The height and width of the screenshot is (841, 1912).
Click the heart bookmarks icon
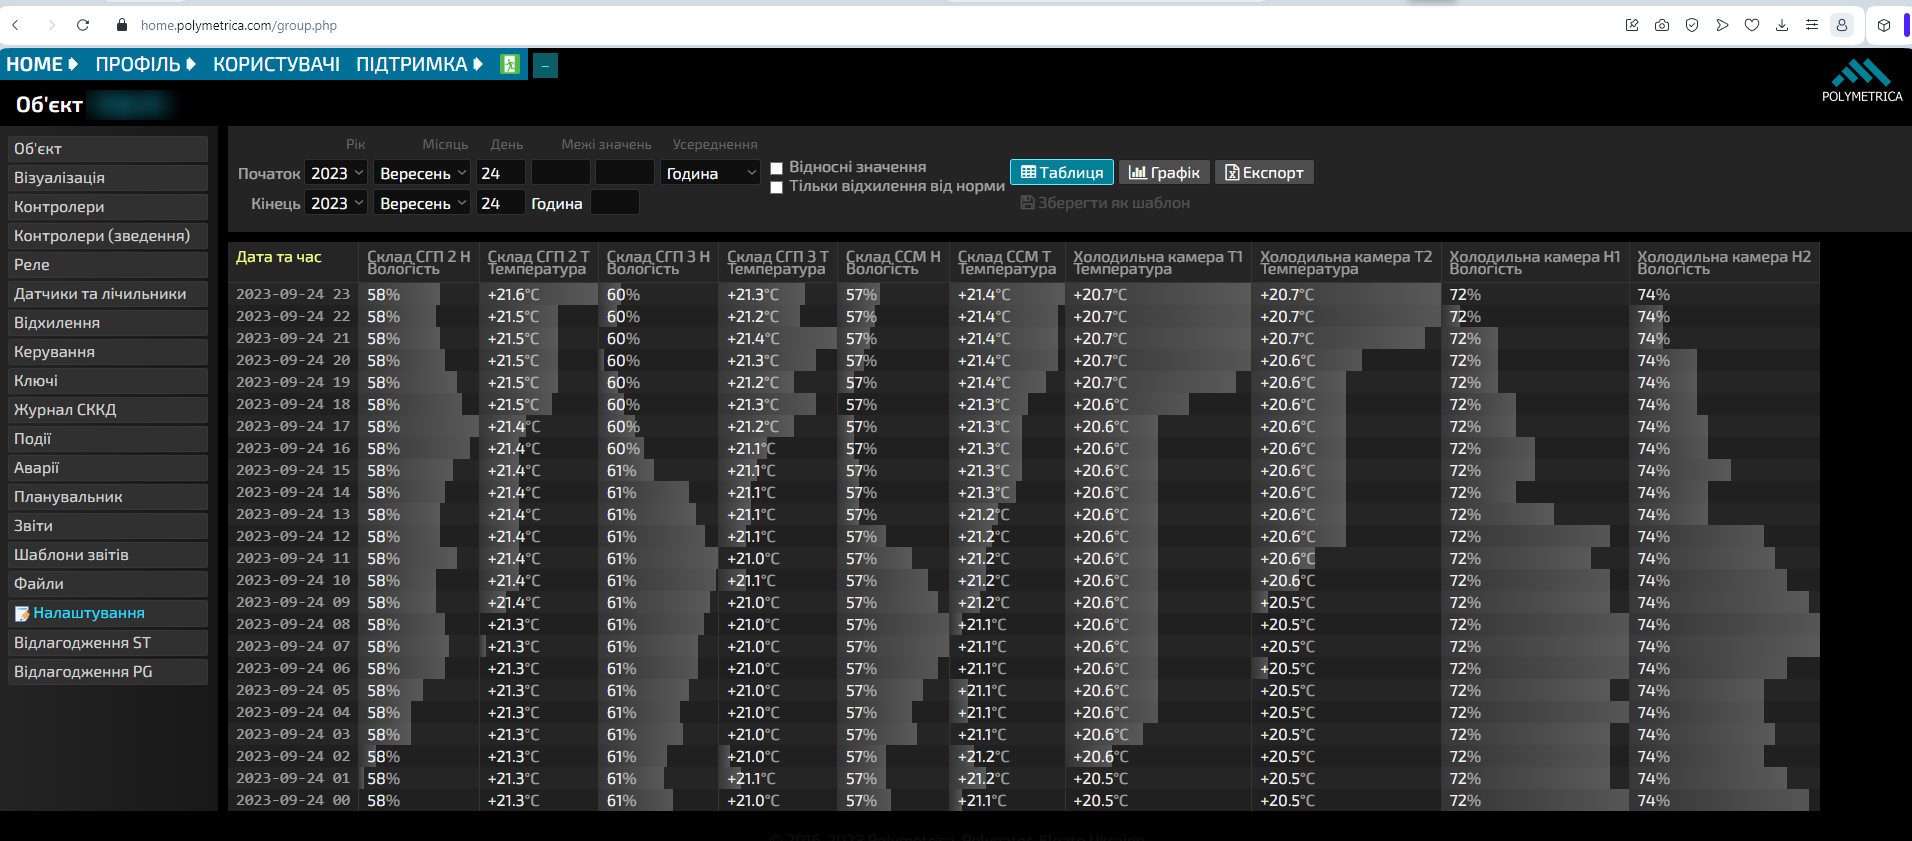point(1752,25)
